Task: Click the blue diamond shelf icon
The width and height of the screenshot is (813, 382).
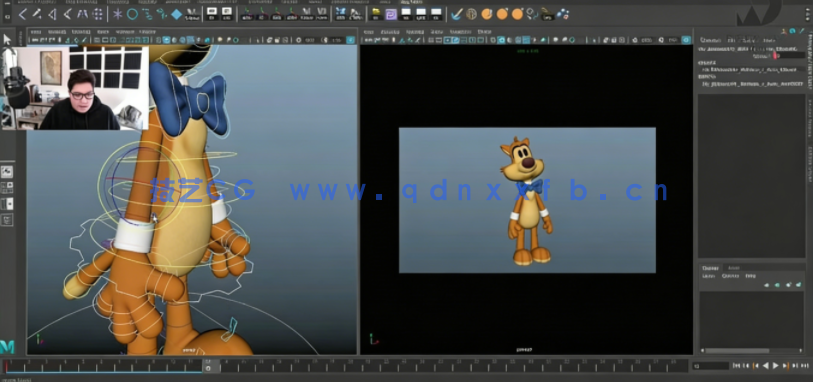Action: pos(177,14)
